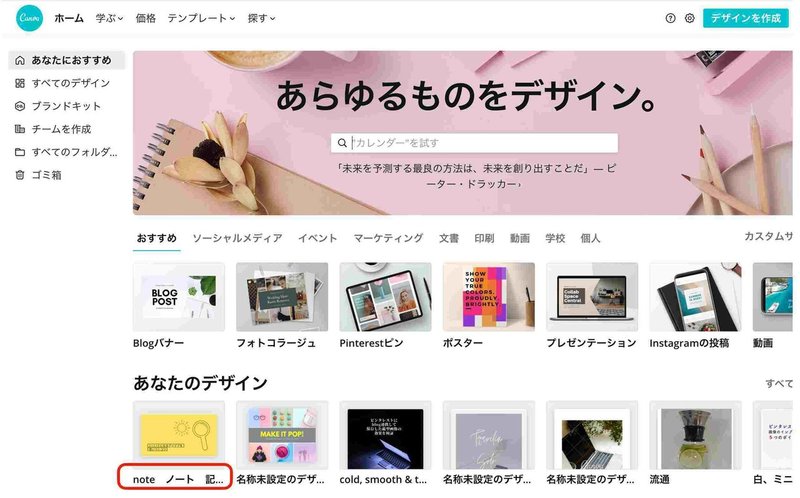800x498 pixels.
Task: Click the デザインを作成 button
Action: 745,18
